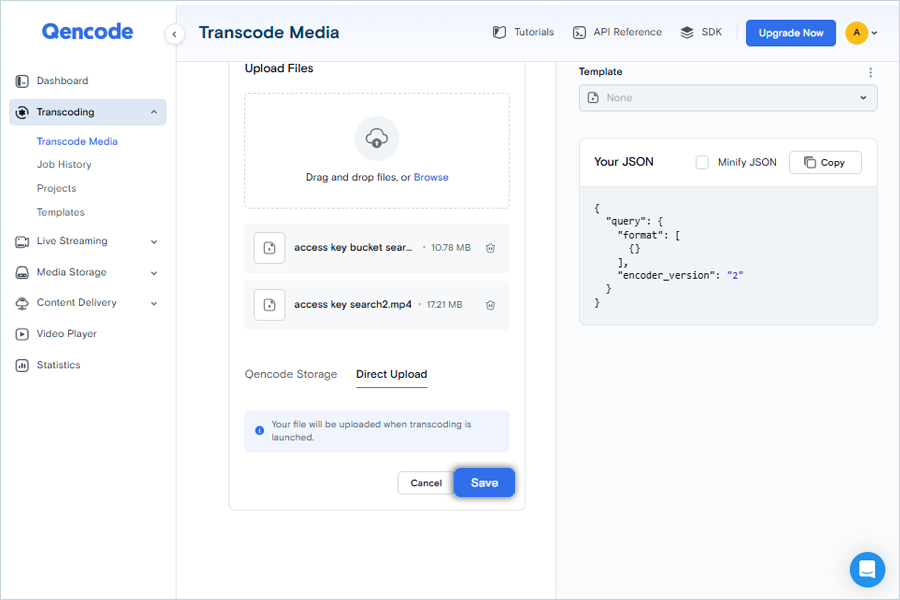Open the Template dropdown showing None
900x600 pixels.
pyautogui.click(x=727, y=98)
